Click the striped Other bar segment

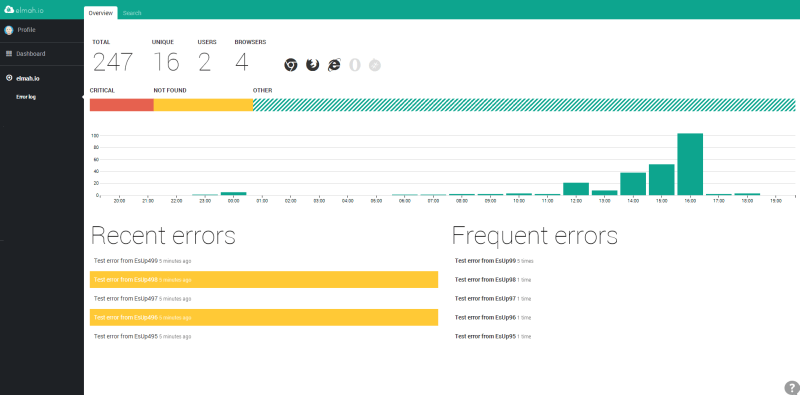pos(524,105)
